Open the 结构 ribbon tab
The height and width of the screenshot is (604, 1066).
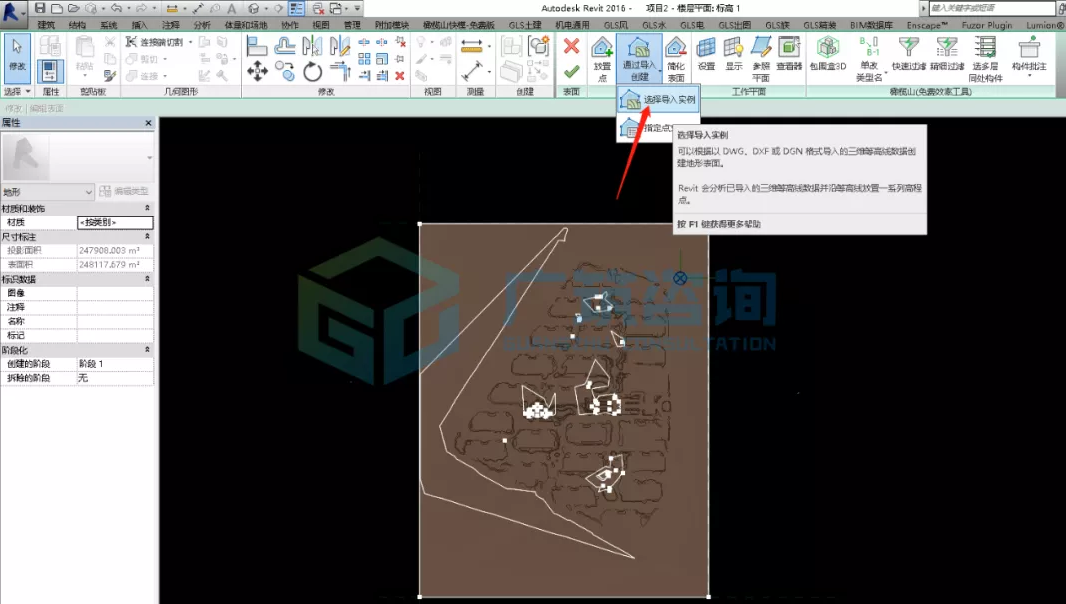pos(78,25)
